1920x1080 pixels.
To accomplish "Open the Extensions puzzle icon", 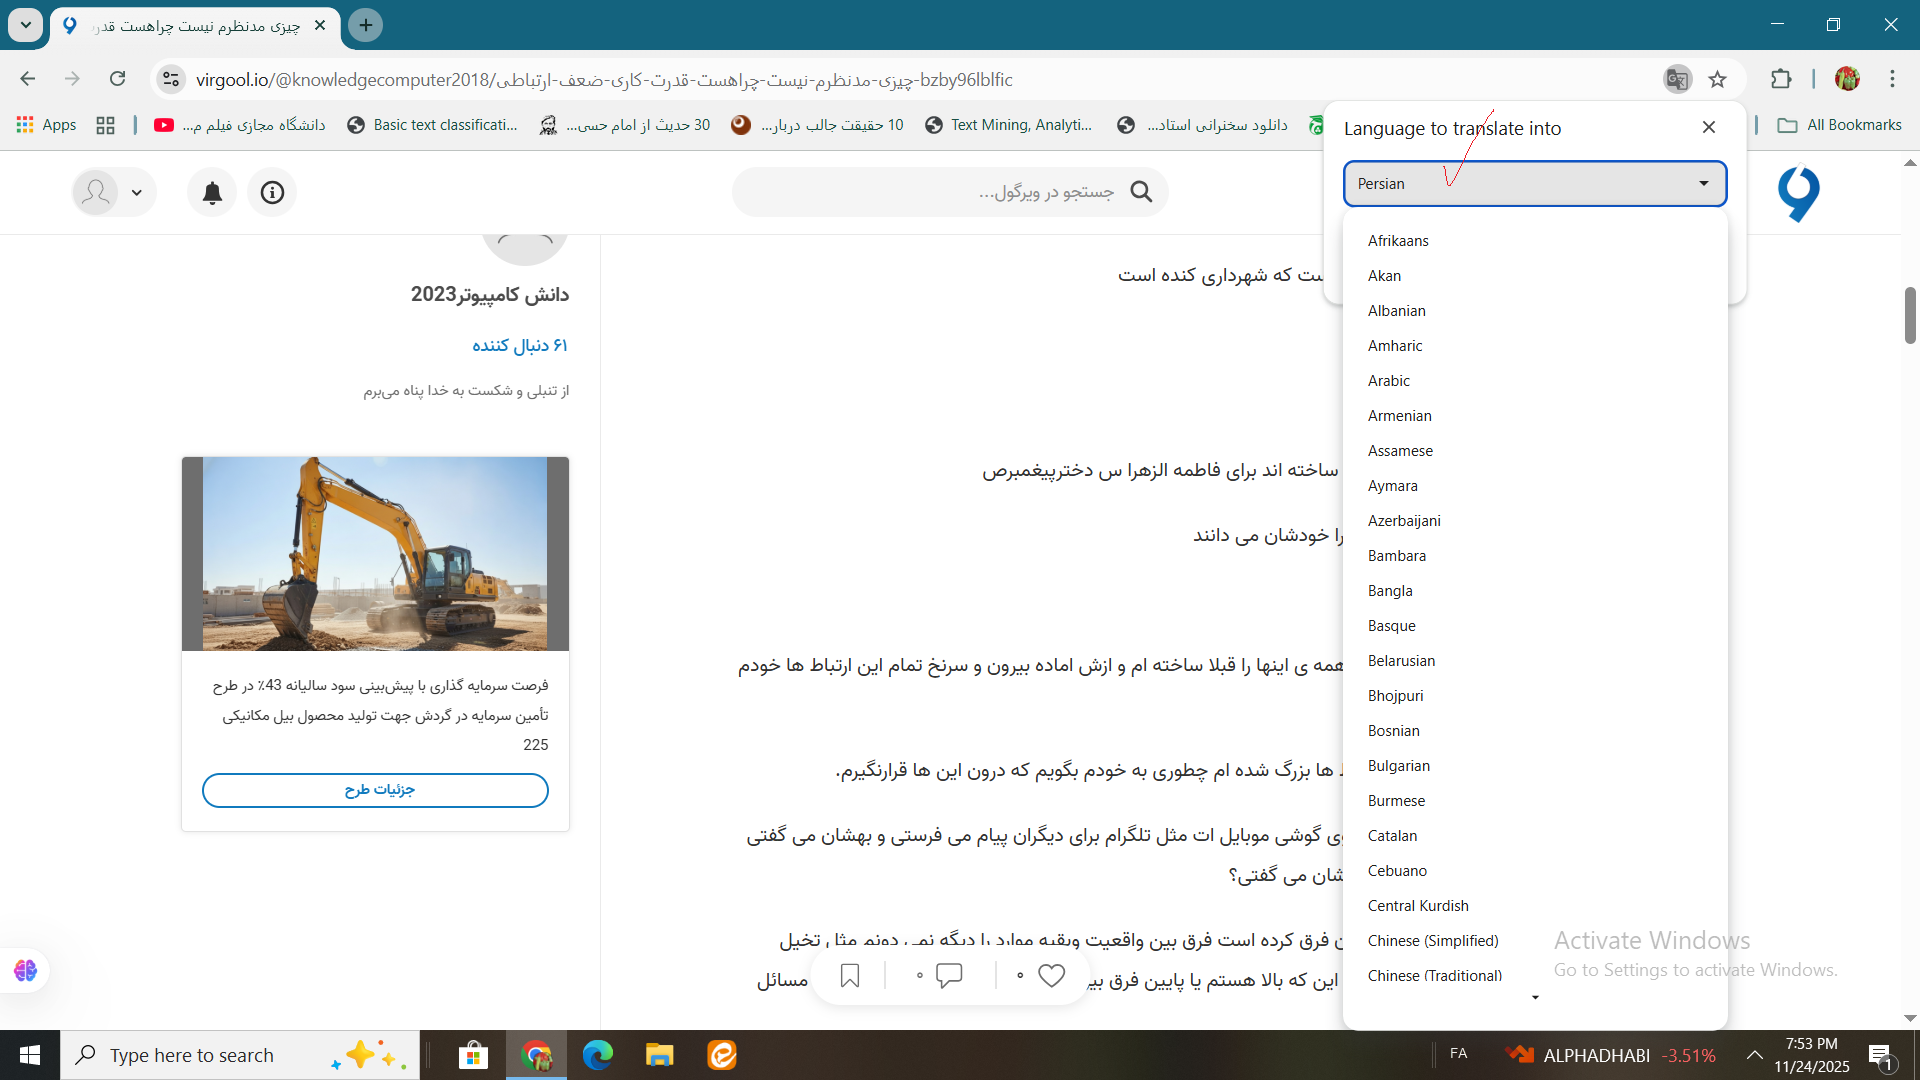I will tap(1781, 79).
